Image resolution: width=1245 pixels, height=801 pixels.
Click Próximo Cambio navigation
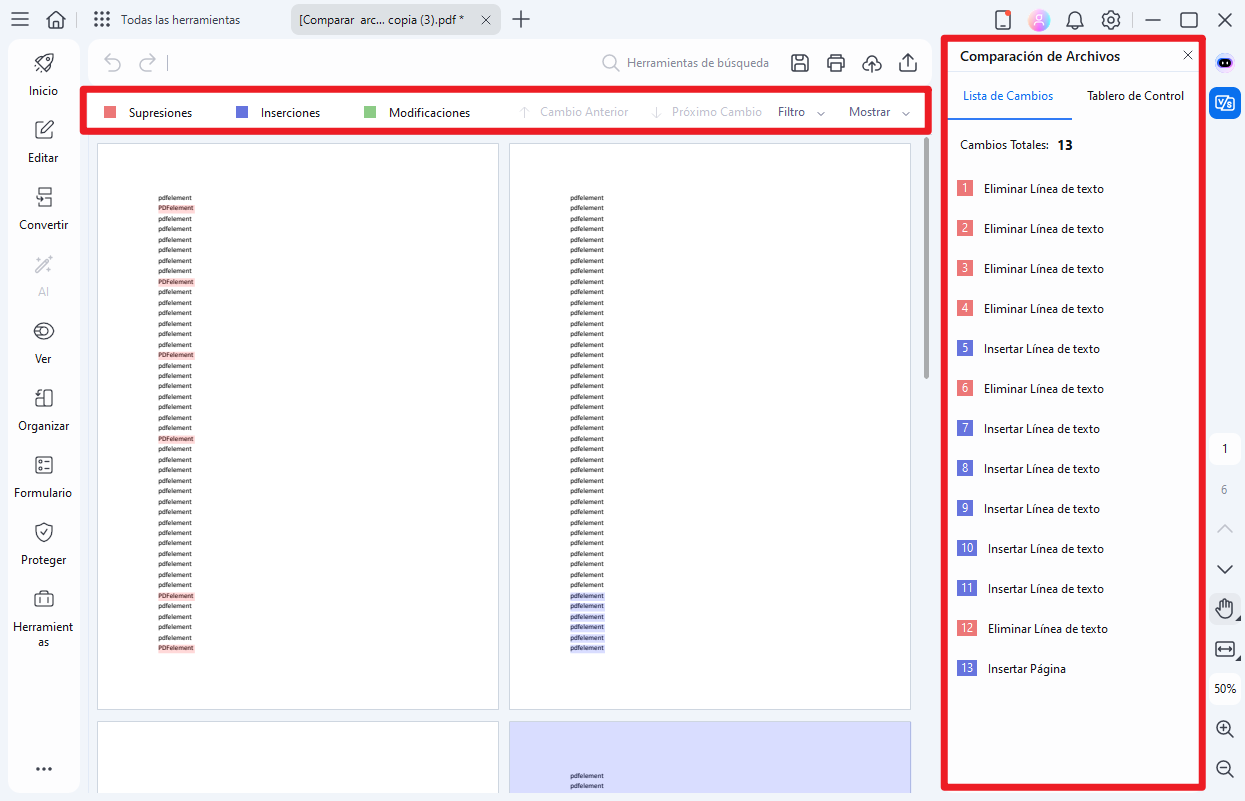click(x=707, y=112)
